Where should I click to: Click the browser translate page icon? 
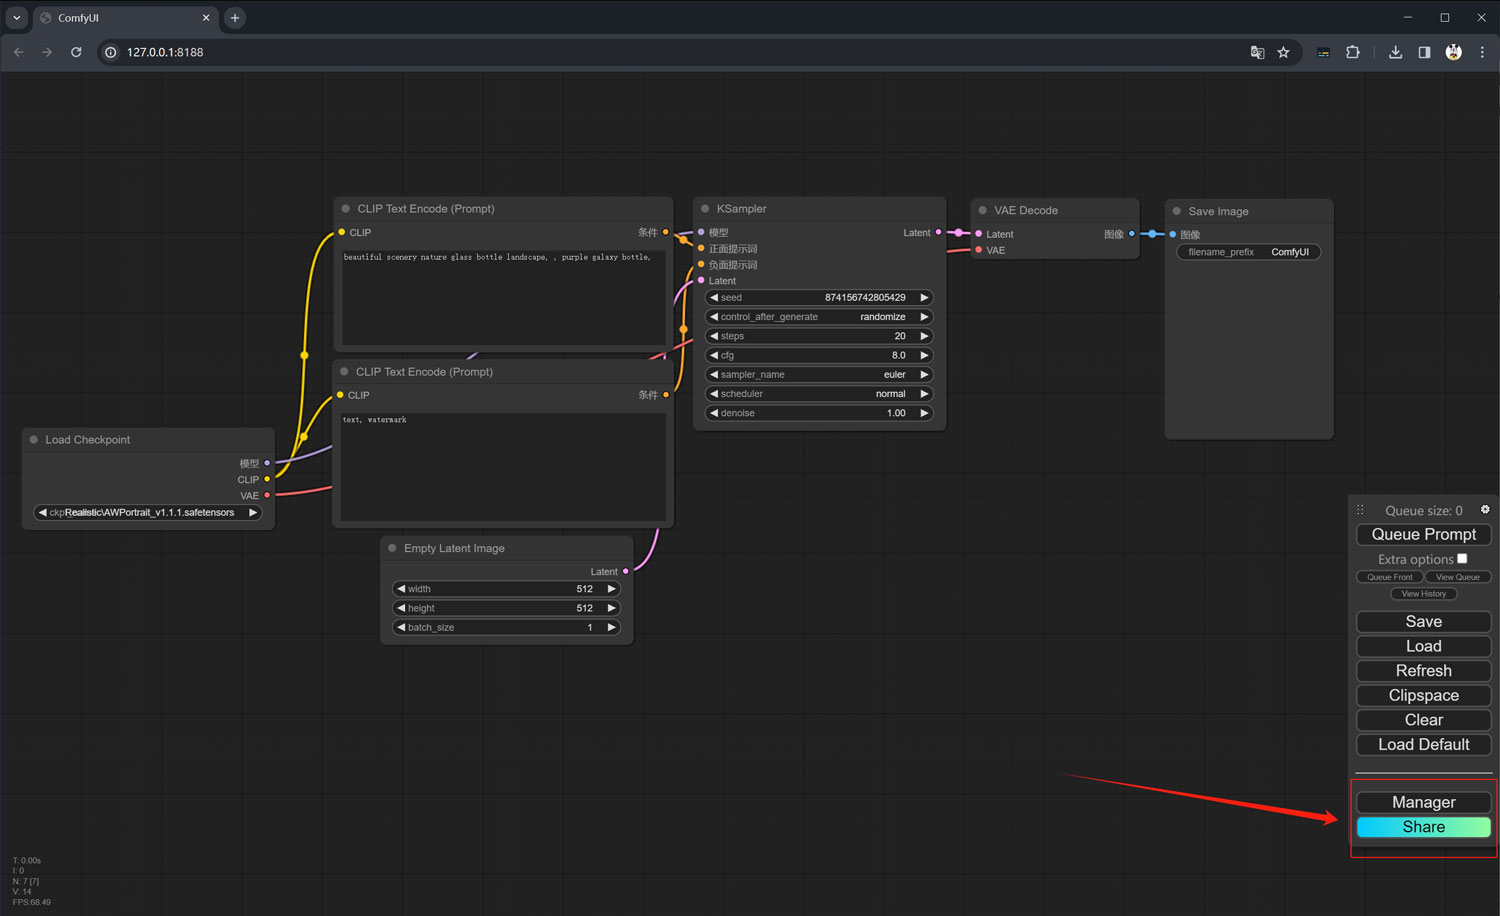pos(1257,52)
